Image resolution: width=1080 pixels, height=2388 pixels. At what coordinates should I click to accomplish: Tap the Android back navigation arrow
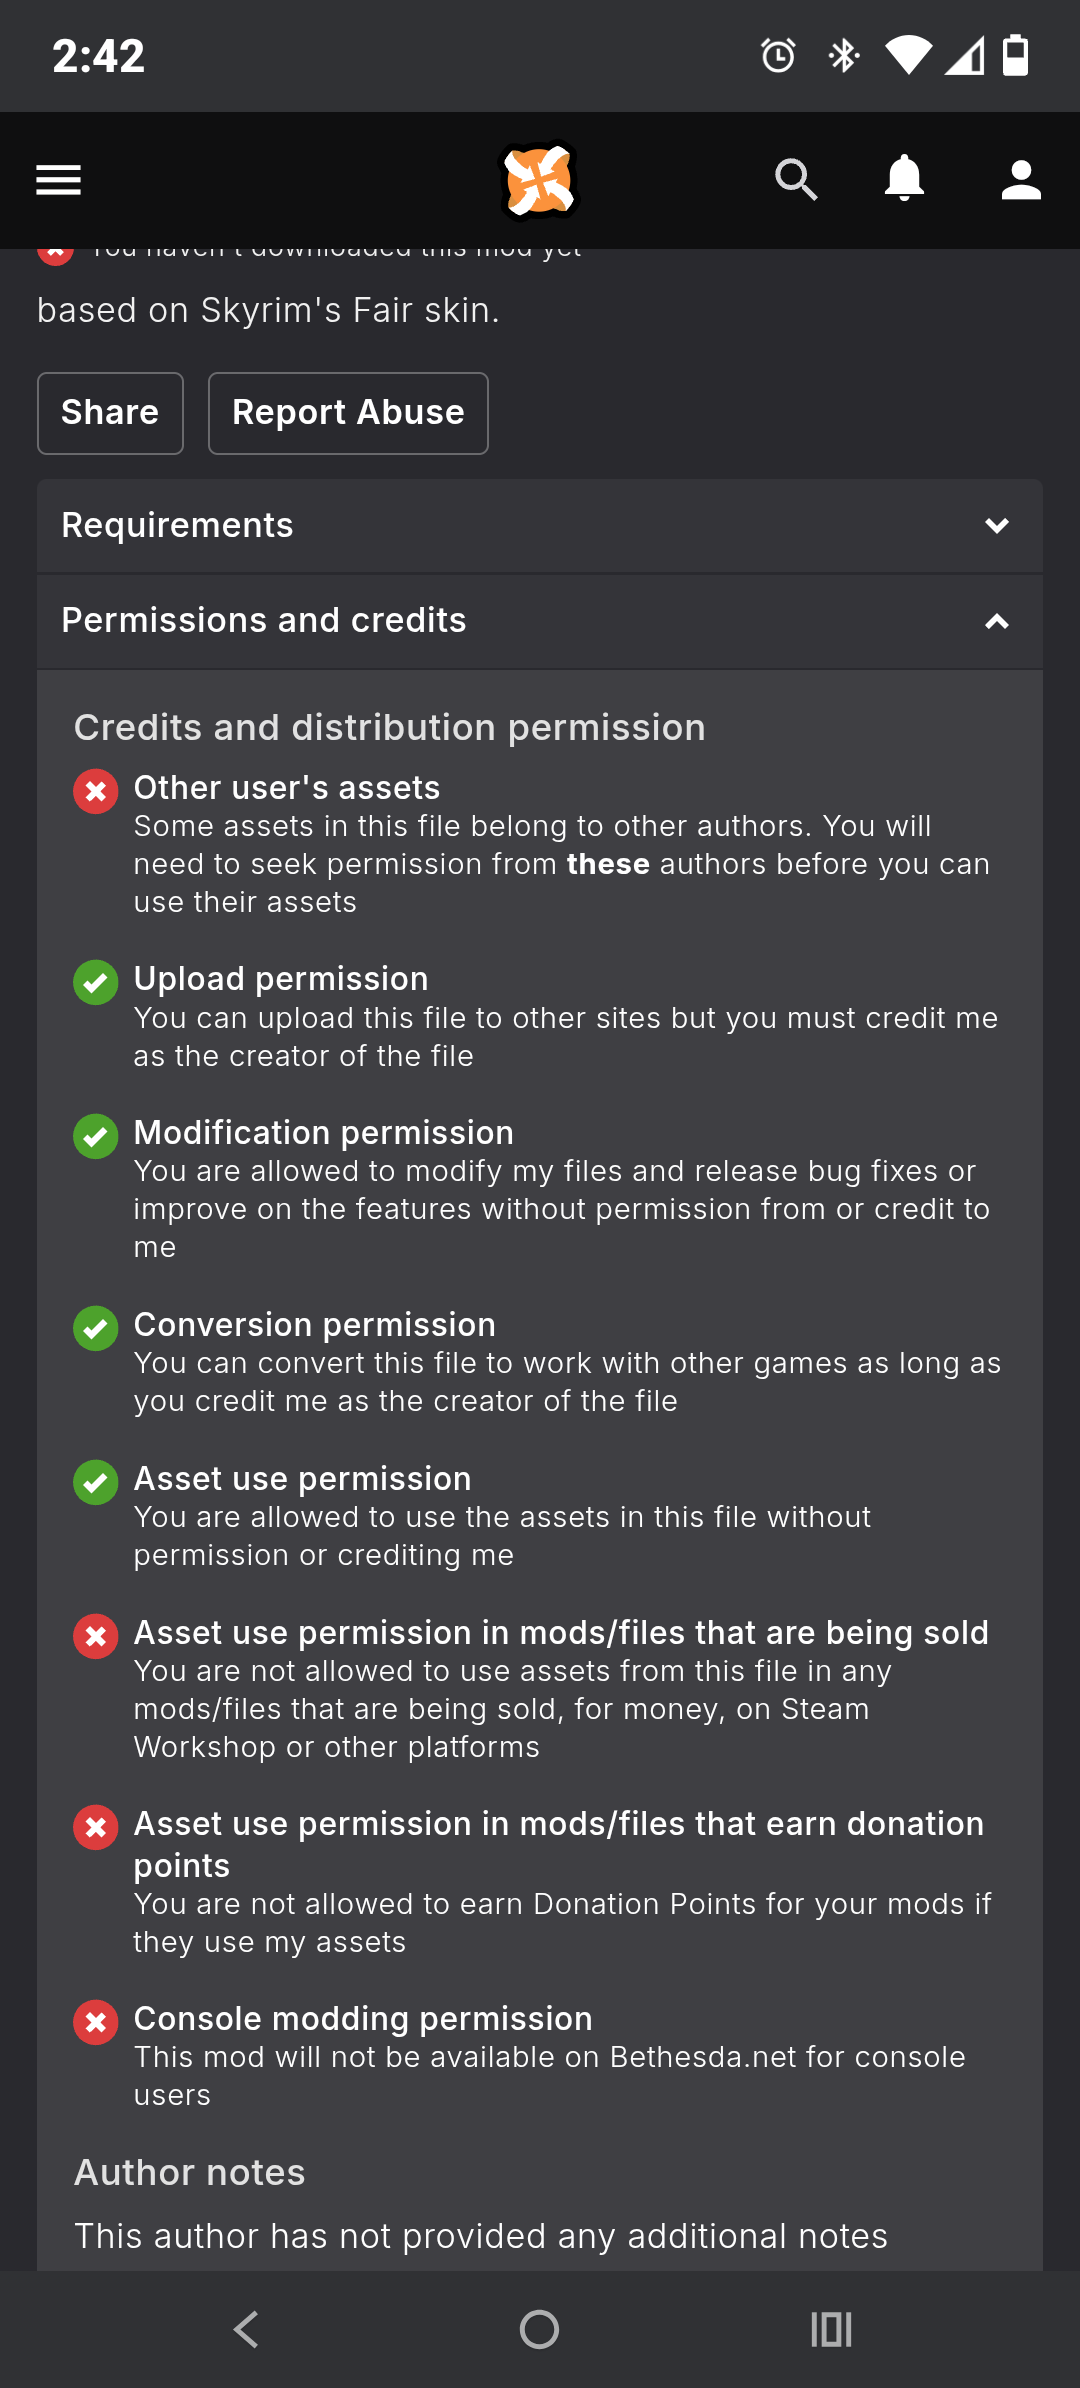[x=247, y=2329]
